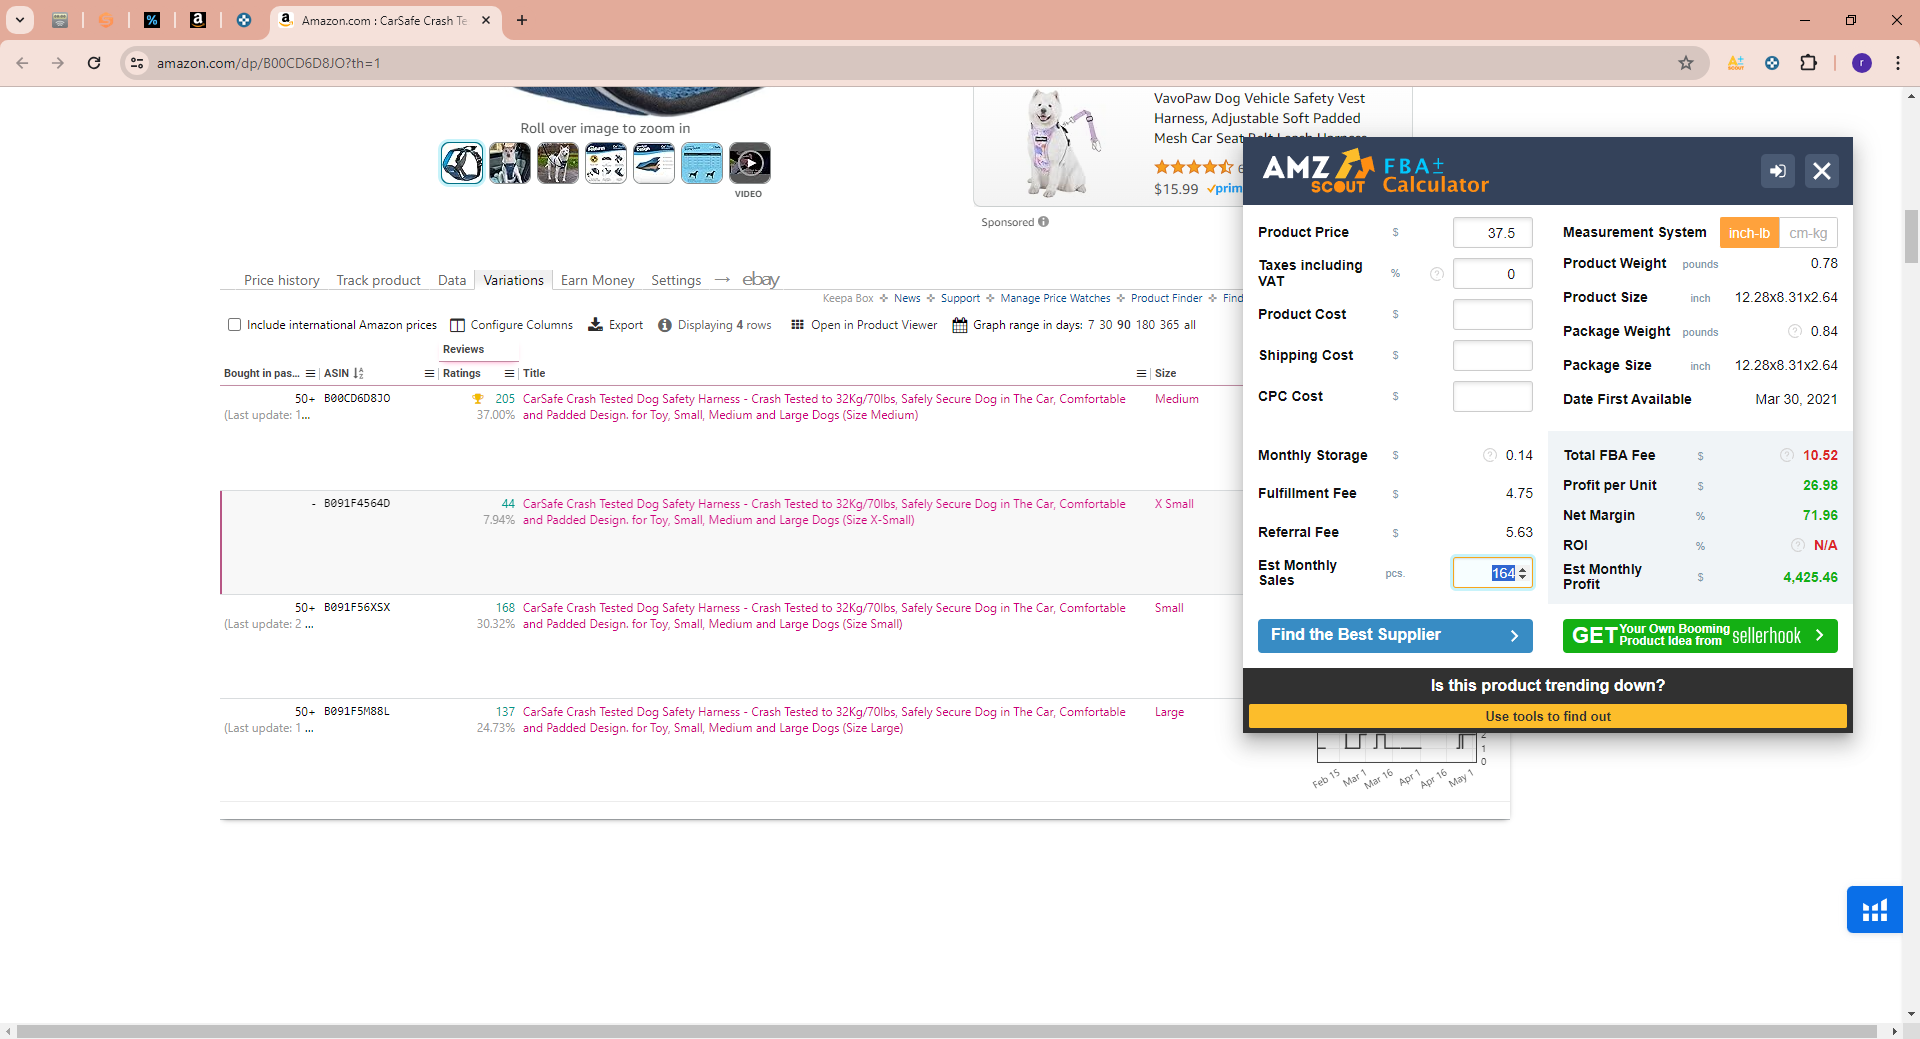Image resolution: width=1920 pixels, height=1039 pixels.
Task: Open the Keepa Support link
Action: click(x=960, y=298)
